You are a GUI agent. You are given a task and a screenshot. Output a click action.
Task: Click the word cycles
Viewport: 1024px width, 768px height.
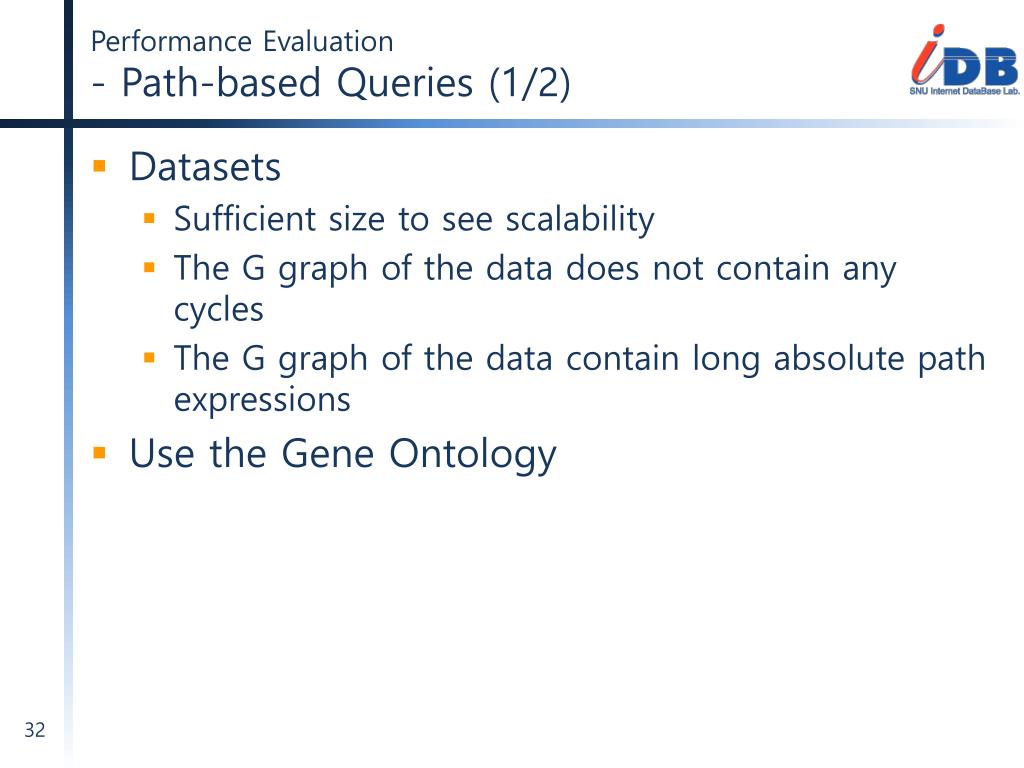[219, 310]
